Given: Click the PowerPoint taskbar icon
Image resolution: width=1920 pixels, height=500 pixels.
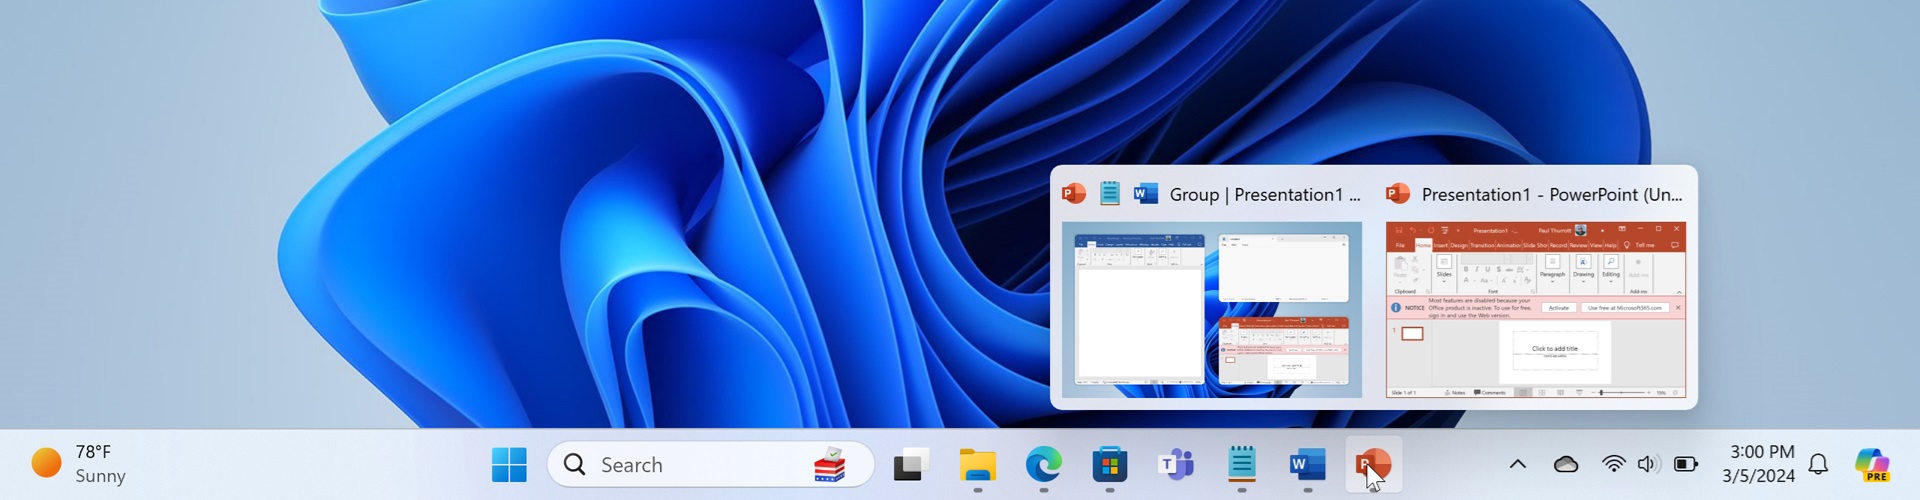Looking at the screenshot, I should tap(1373, 465).
